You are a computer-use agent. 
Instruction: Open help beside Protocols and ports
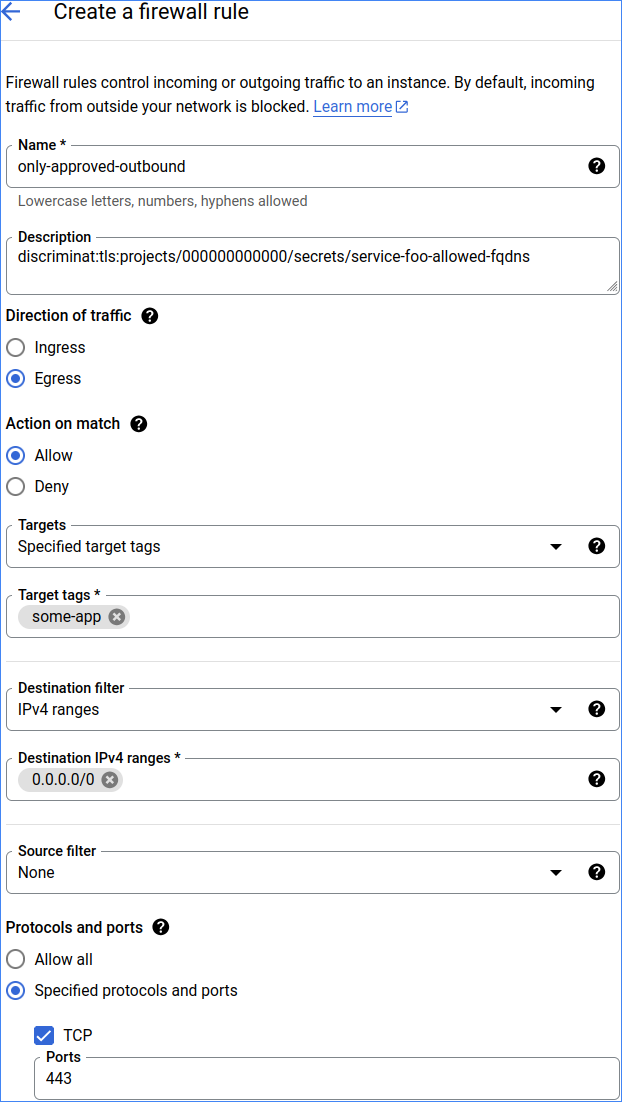160,928
